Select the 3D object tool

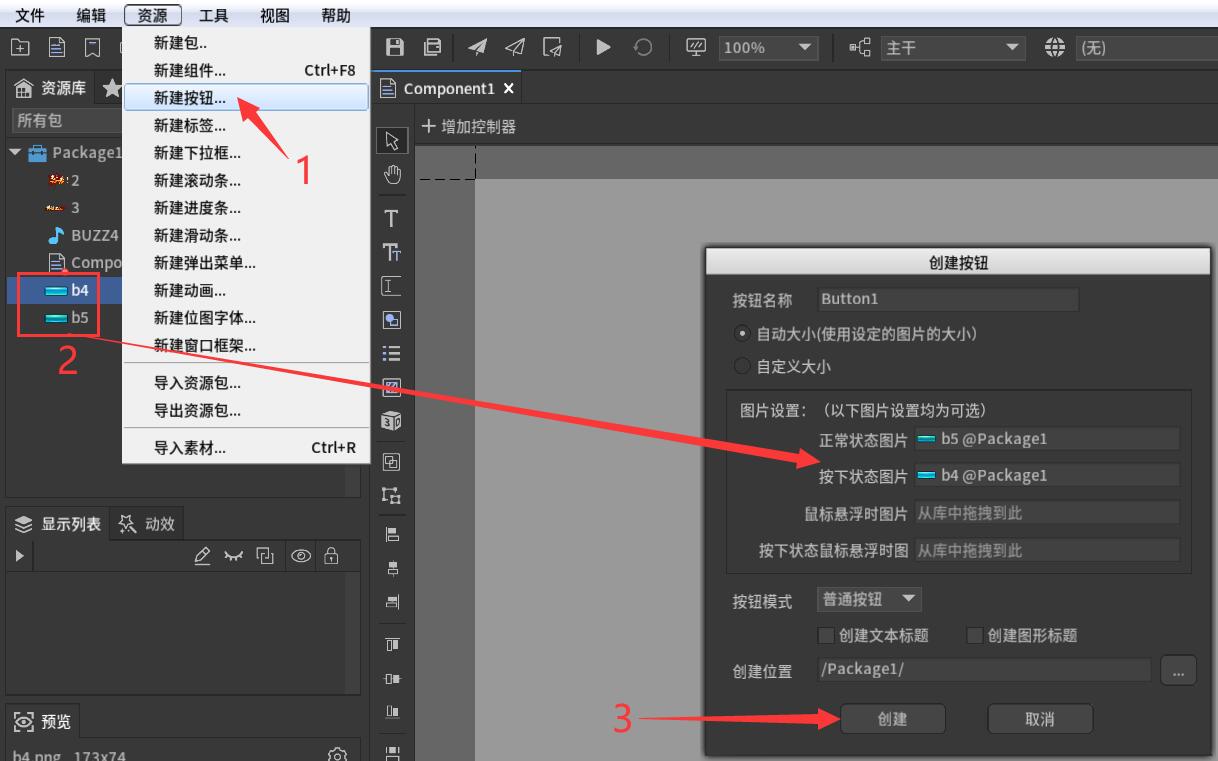(391, 423)
